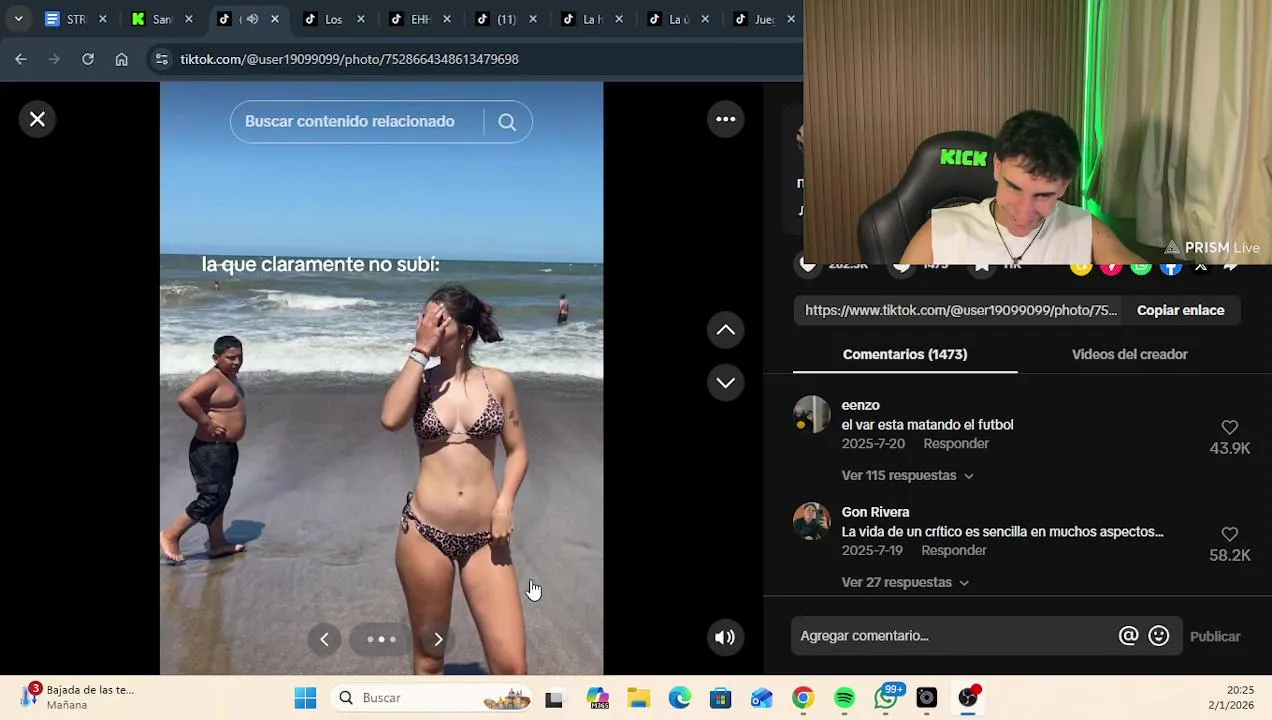Open Microsoft Store from the taskbar
Viewport: 1272px width, 720px height.
[721, 698]
